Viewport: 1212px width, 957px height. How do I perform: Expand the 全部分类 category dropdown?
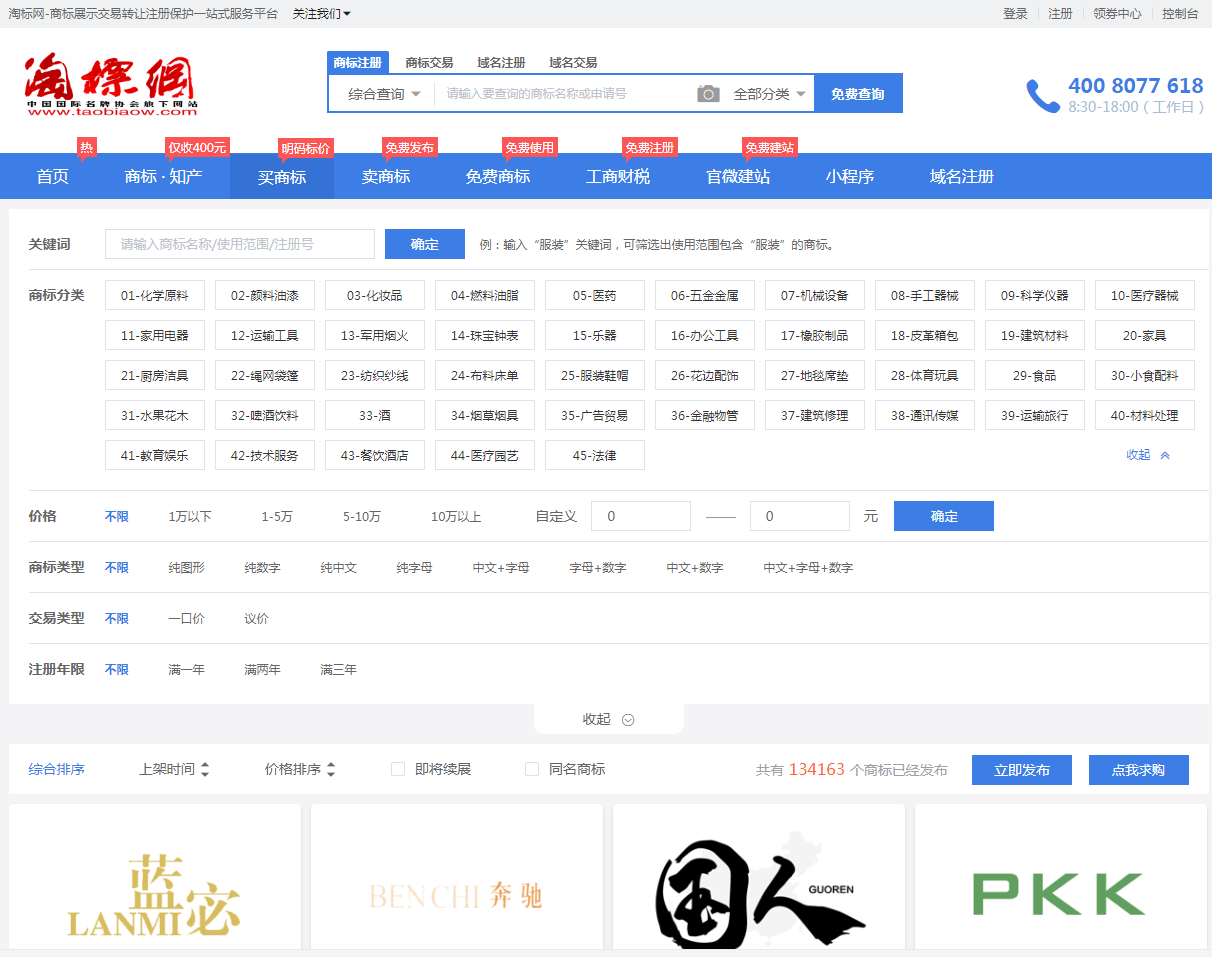coord(768,94)
